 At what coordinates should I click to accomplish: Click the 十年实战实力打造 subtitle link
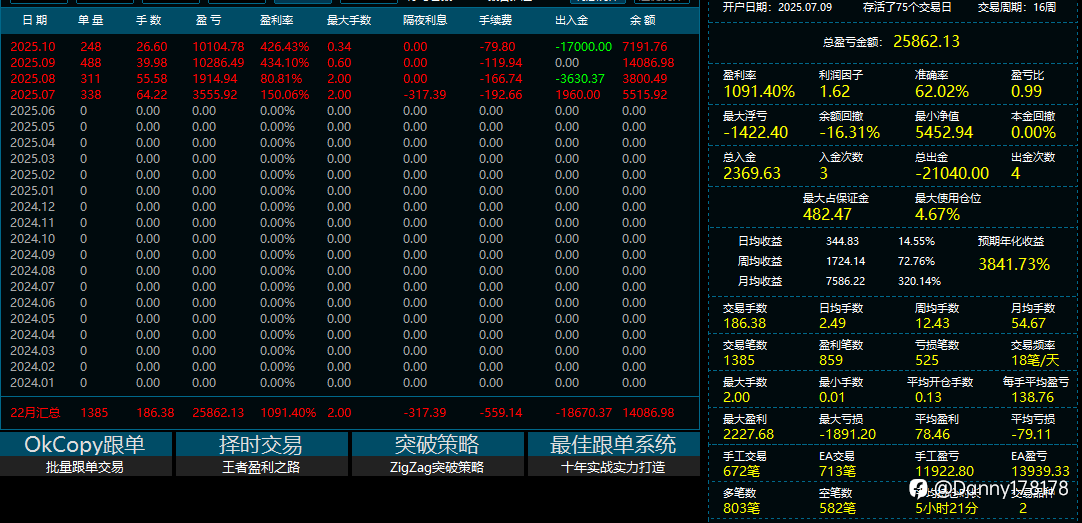pyautogui.click(x=613, y=467)
